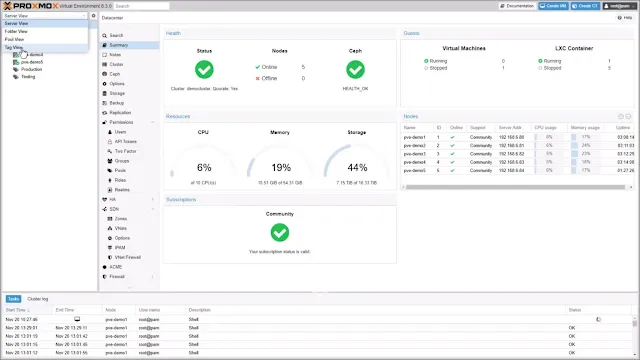Screen dimensions: 640x360
Task: Expand the HA submenu arrow
Action: pos(153,200)
